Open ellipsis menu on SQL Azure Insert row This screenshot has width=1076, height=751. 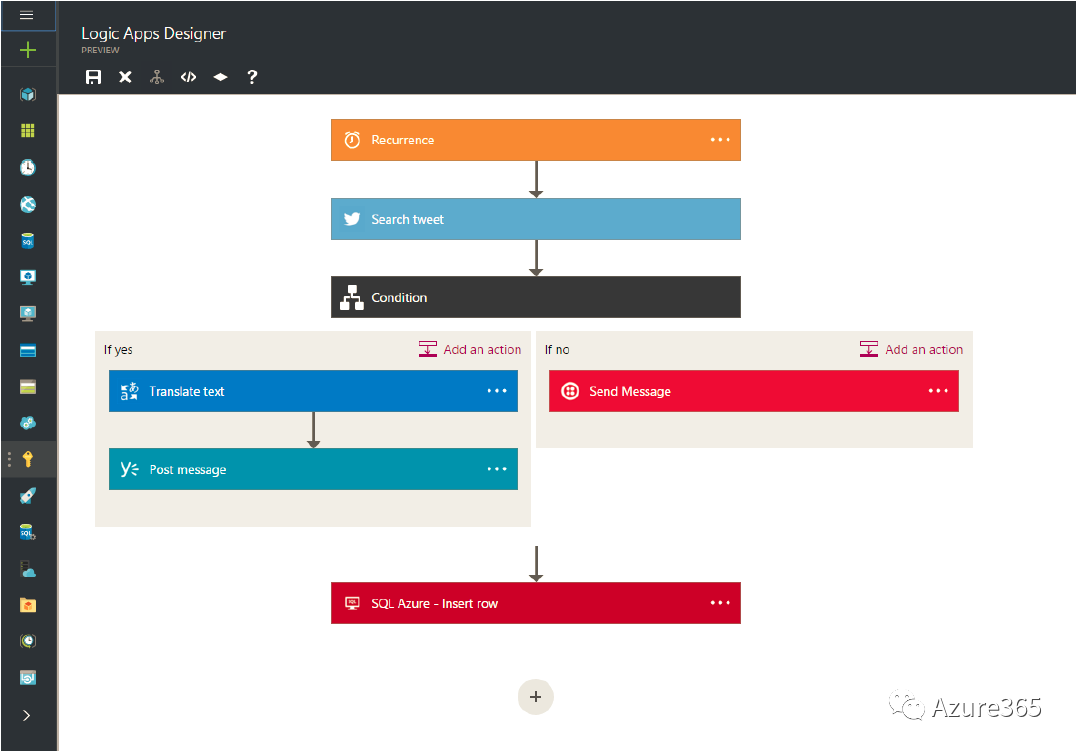pos(720,603)
